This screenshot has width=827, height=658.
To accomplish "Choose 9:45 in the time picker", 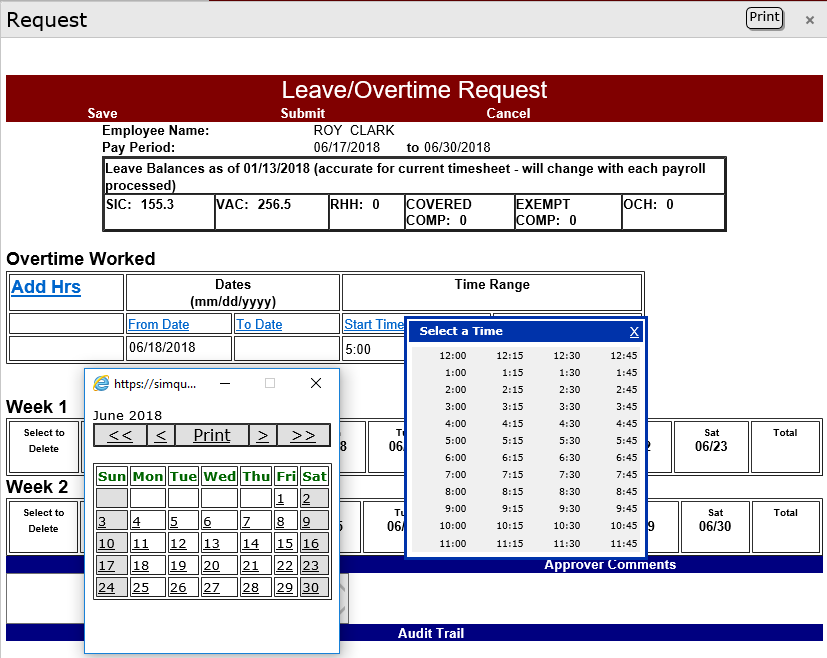I will [627, 508].
